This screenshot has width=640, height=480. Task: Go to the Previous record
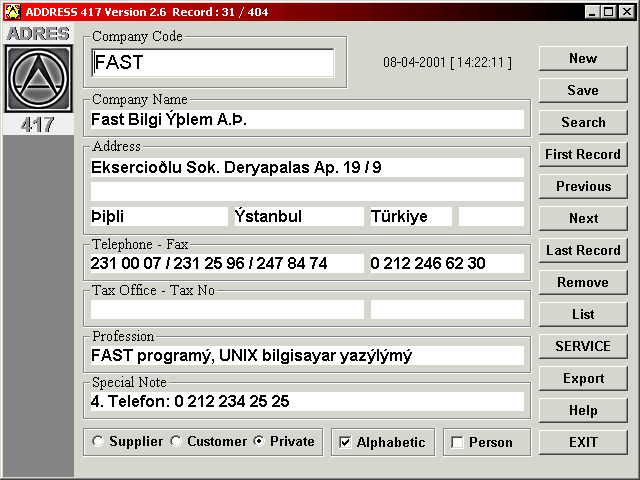click(583, 186)
